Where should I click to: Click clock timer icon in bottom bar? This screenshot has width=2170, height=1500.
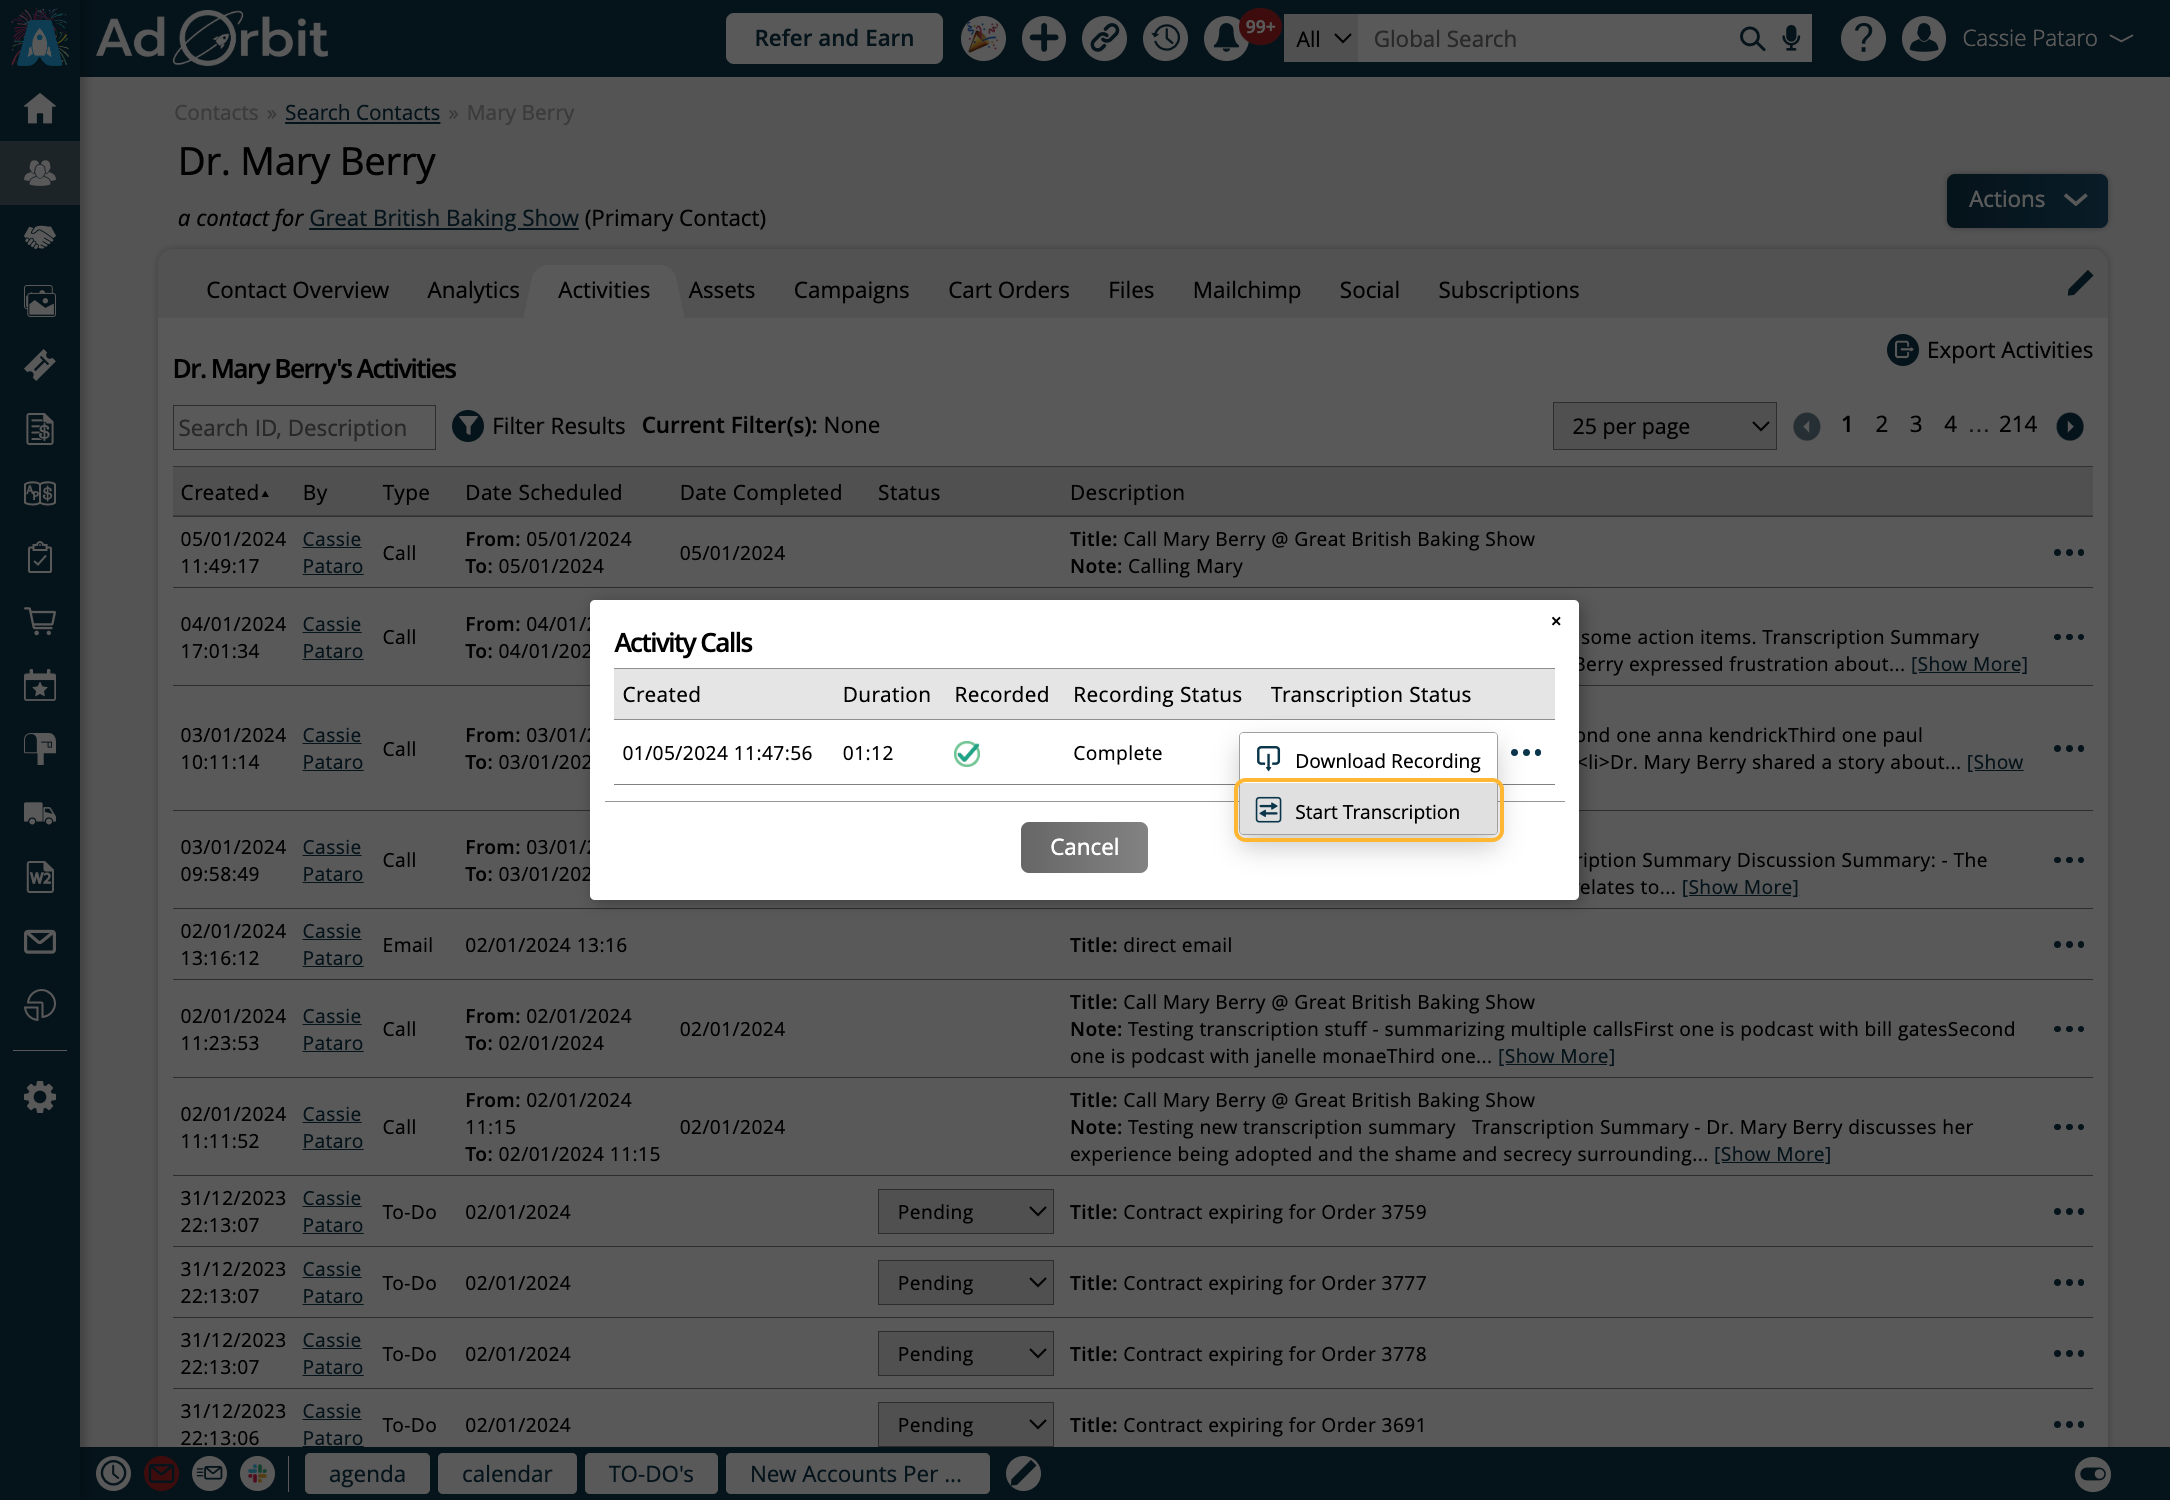(113, 1473)
